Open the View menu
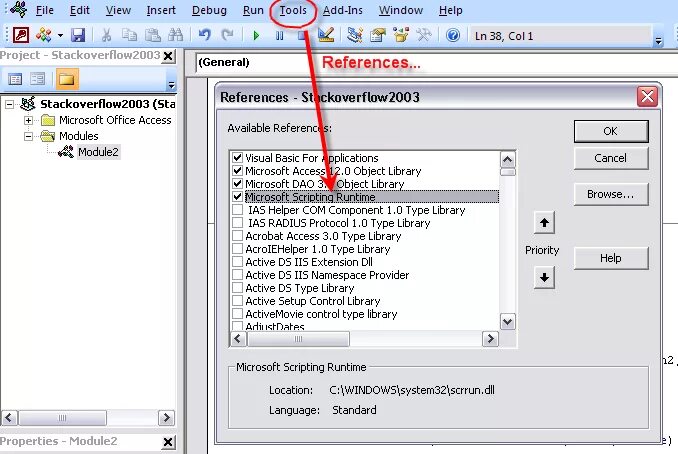Screen dimensions: 678x454 (x=118, y=10)
